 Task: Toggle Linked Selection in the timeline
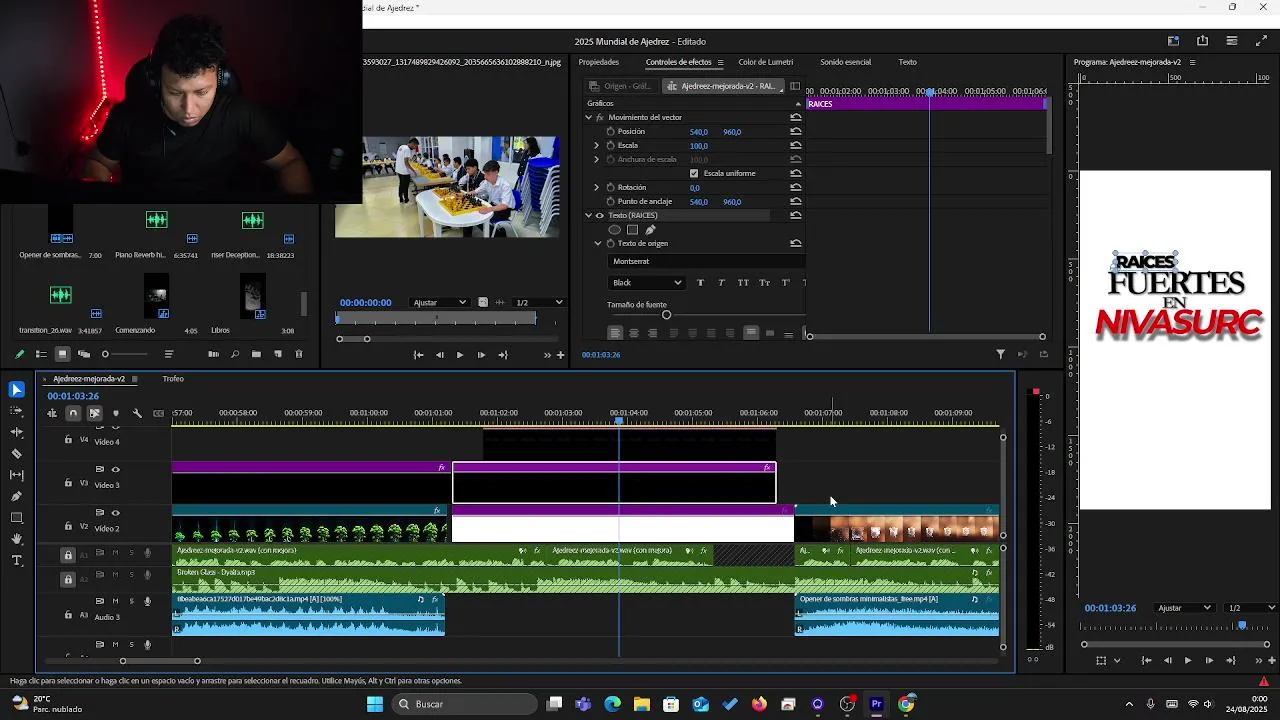click(x=95, y=413)
